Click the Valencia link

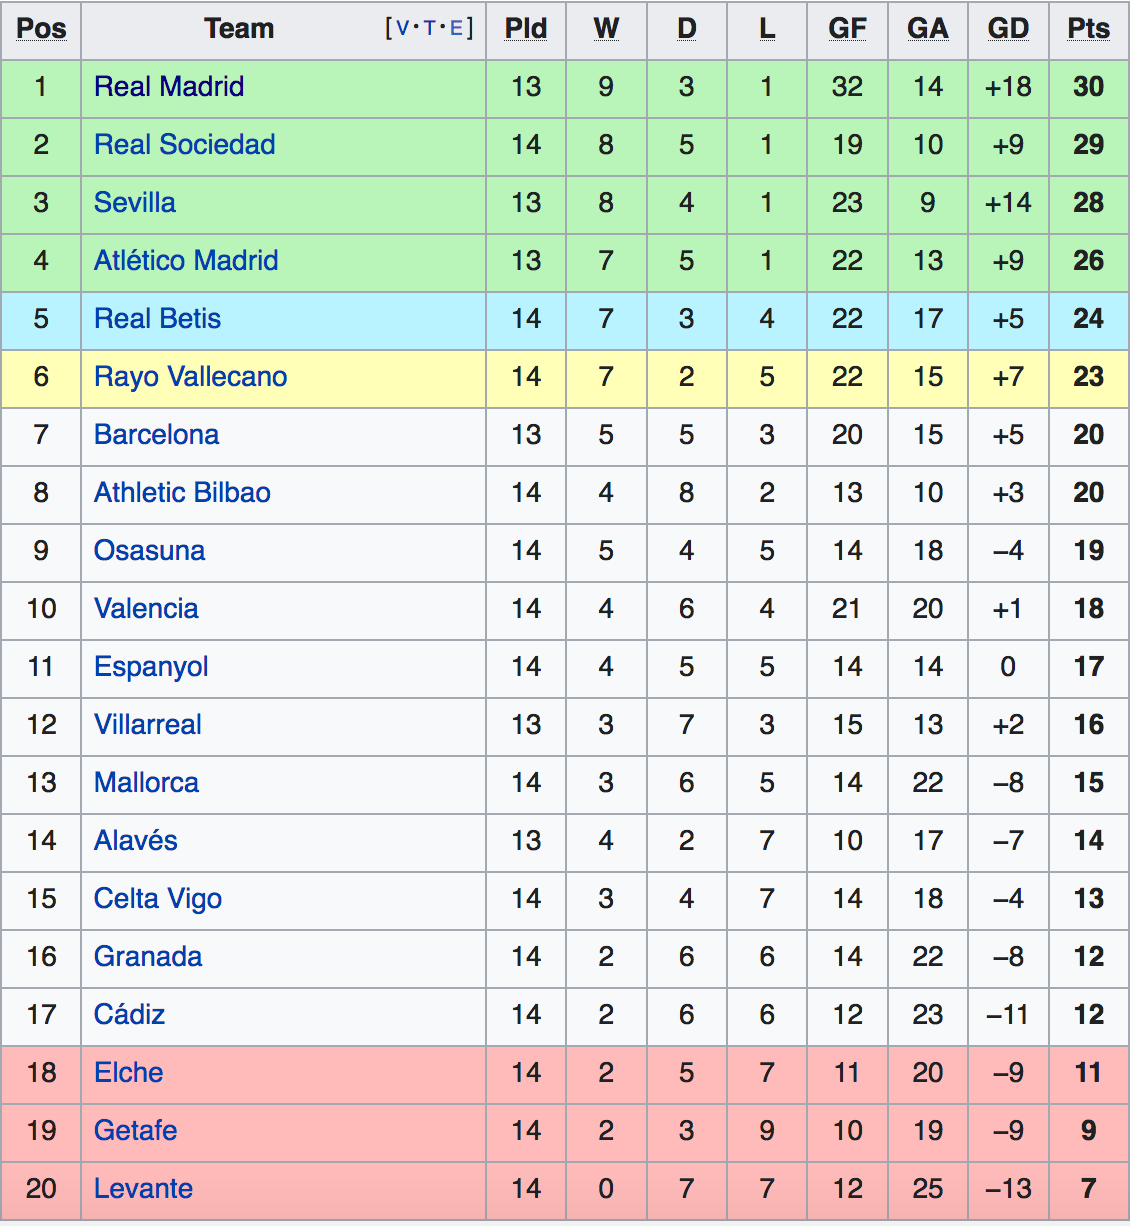[x=146, y=609]
